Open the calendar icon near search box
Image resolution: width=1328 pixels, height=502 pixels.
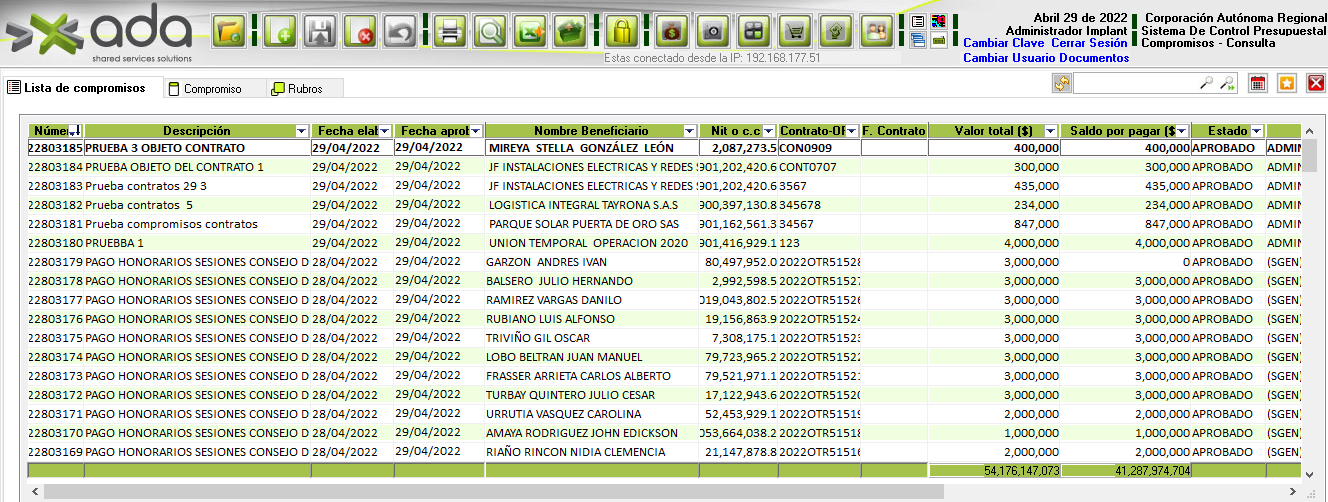[x=1258, y=84]
